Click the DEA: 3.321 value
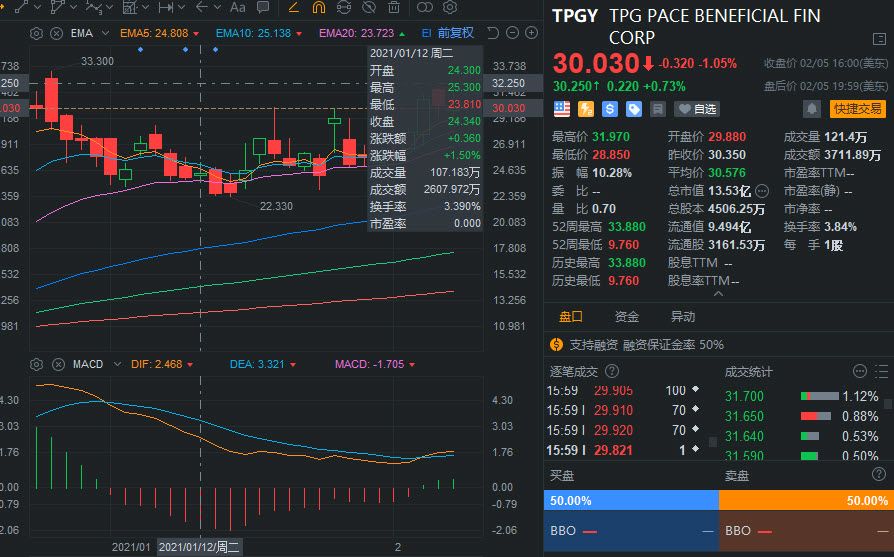894x557 pixels. (x=257, y=364)
